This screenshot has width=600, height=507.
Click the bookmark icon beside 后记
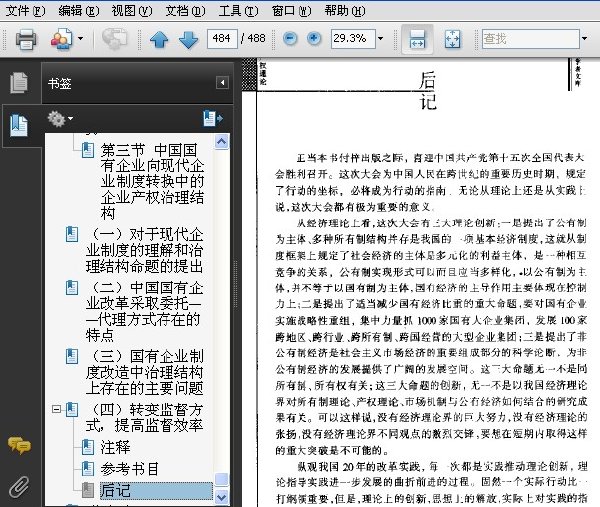click(88, 491)
